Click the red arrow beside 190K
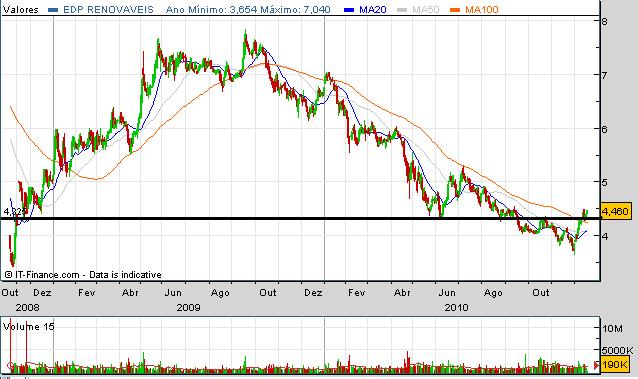Image resolution: width=638 pixels, height=379 pixels. (x=596, y=365)
